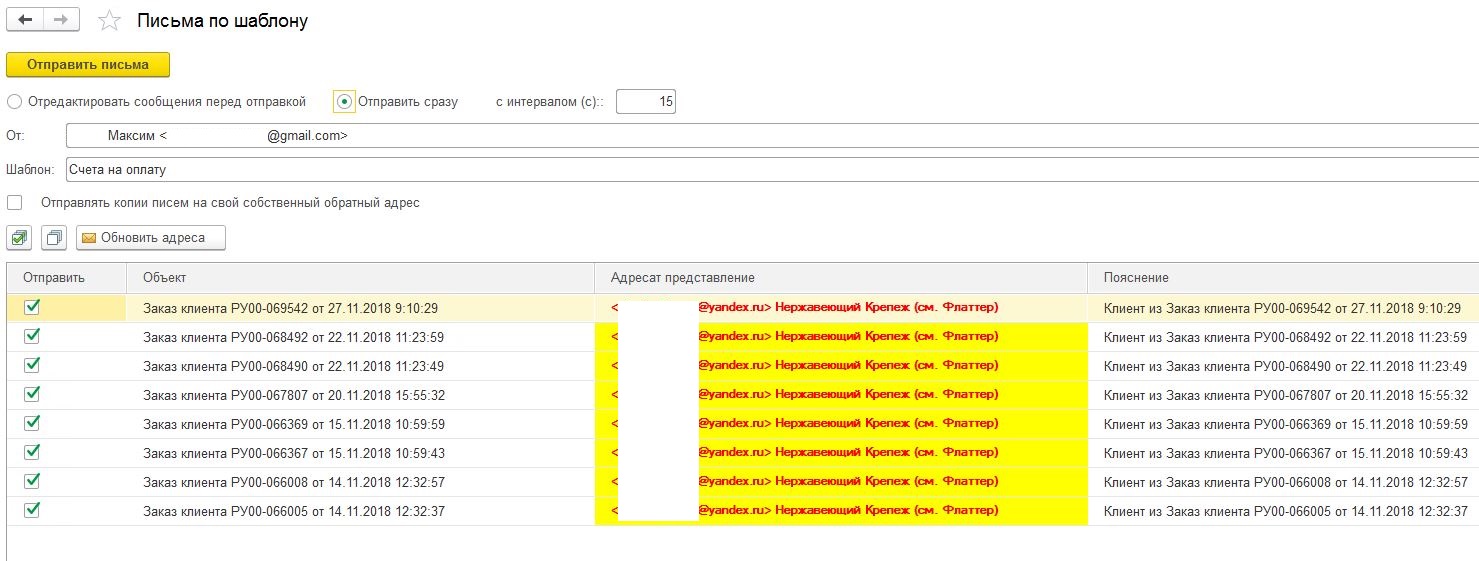Click the uncheck all rows icon
Viewport: 1479px width, 561px height.
(54, 238)
